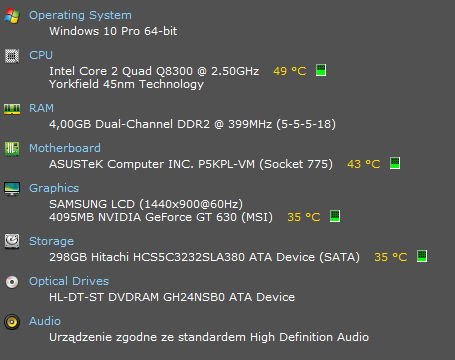
Task: Click the Graphics monitor icon
Action: tap(12, 189)
